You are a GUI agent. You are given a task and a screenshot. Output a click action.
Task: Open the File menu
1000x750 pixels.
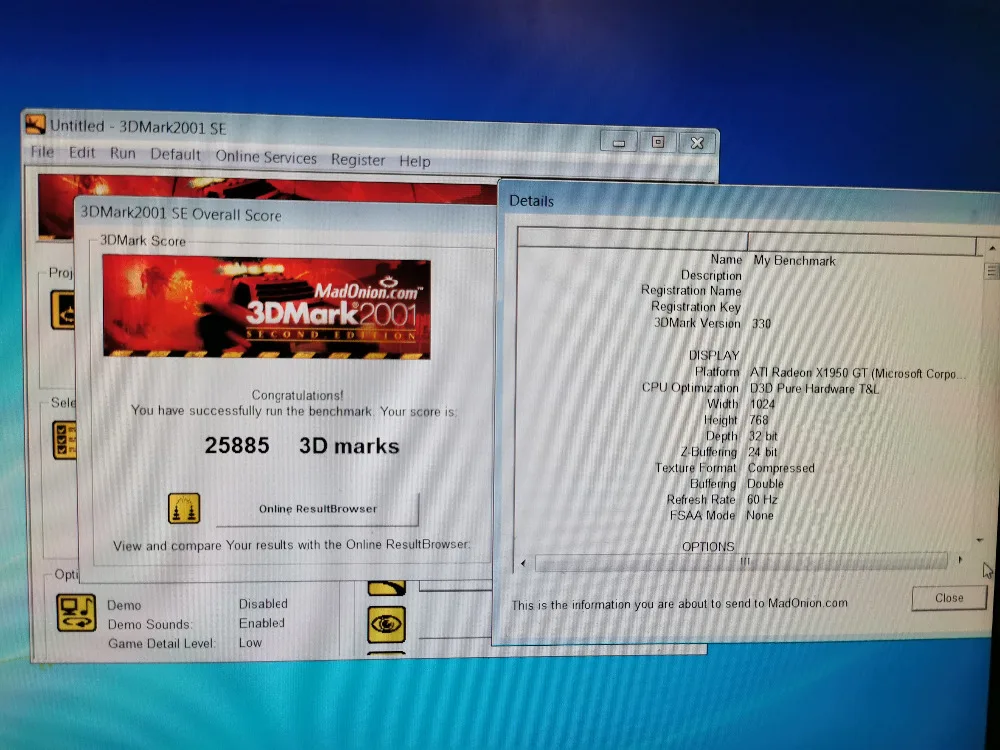coord(42,152)
